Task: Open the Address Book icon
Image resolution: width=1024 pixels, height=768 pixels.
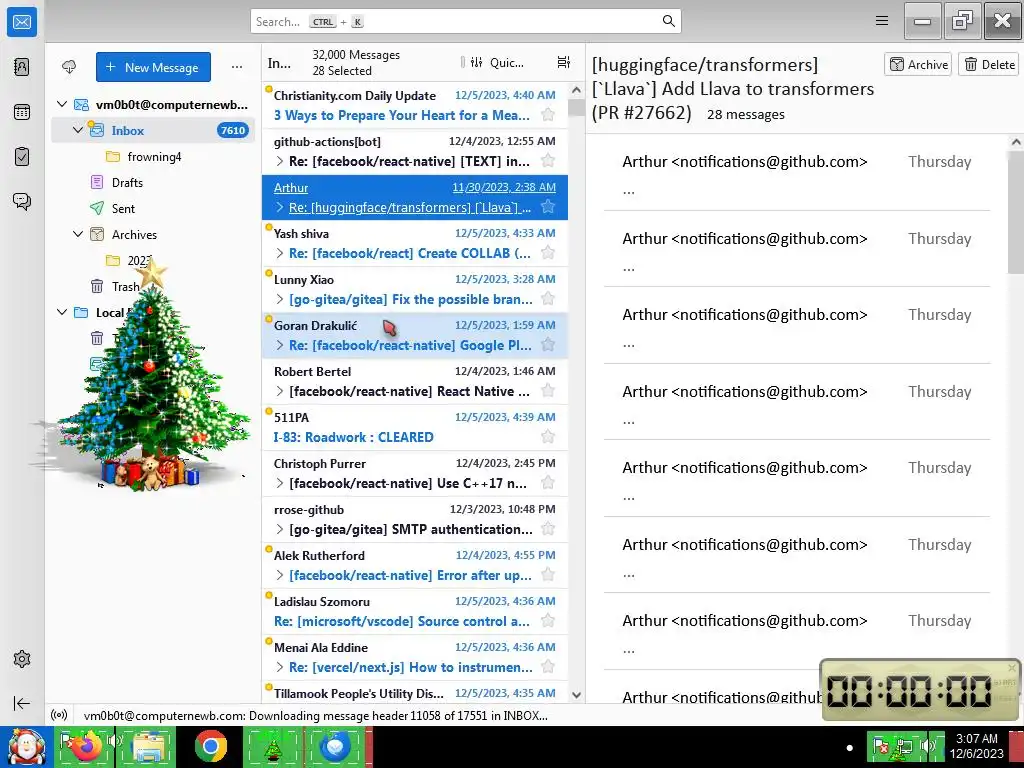Action: pyautogui.click(x=22, y=67)
